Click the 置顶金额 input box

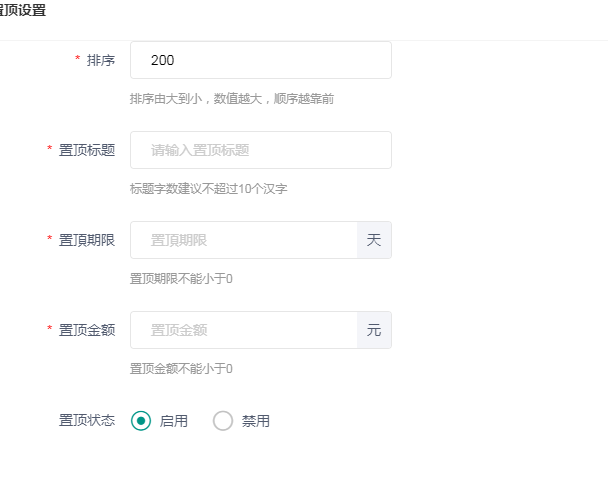[x=243, y=330]
